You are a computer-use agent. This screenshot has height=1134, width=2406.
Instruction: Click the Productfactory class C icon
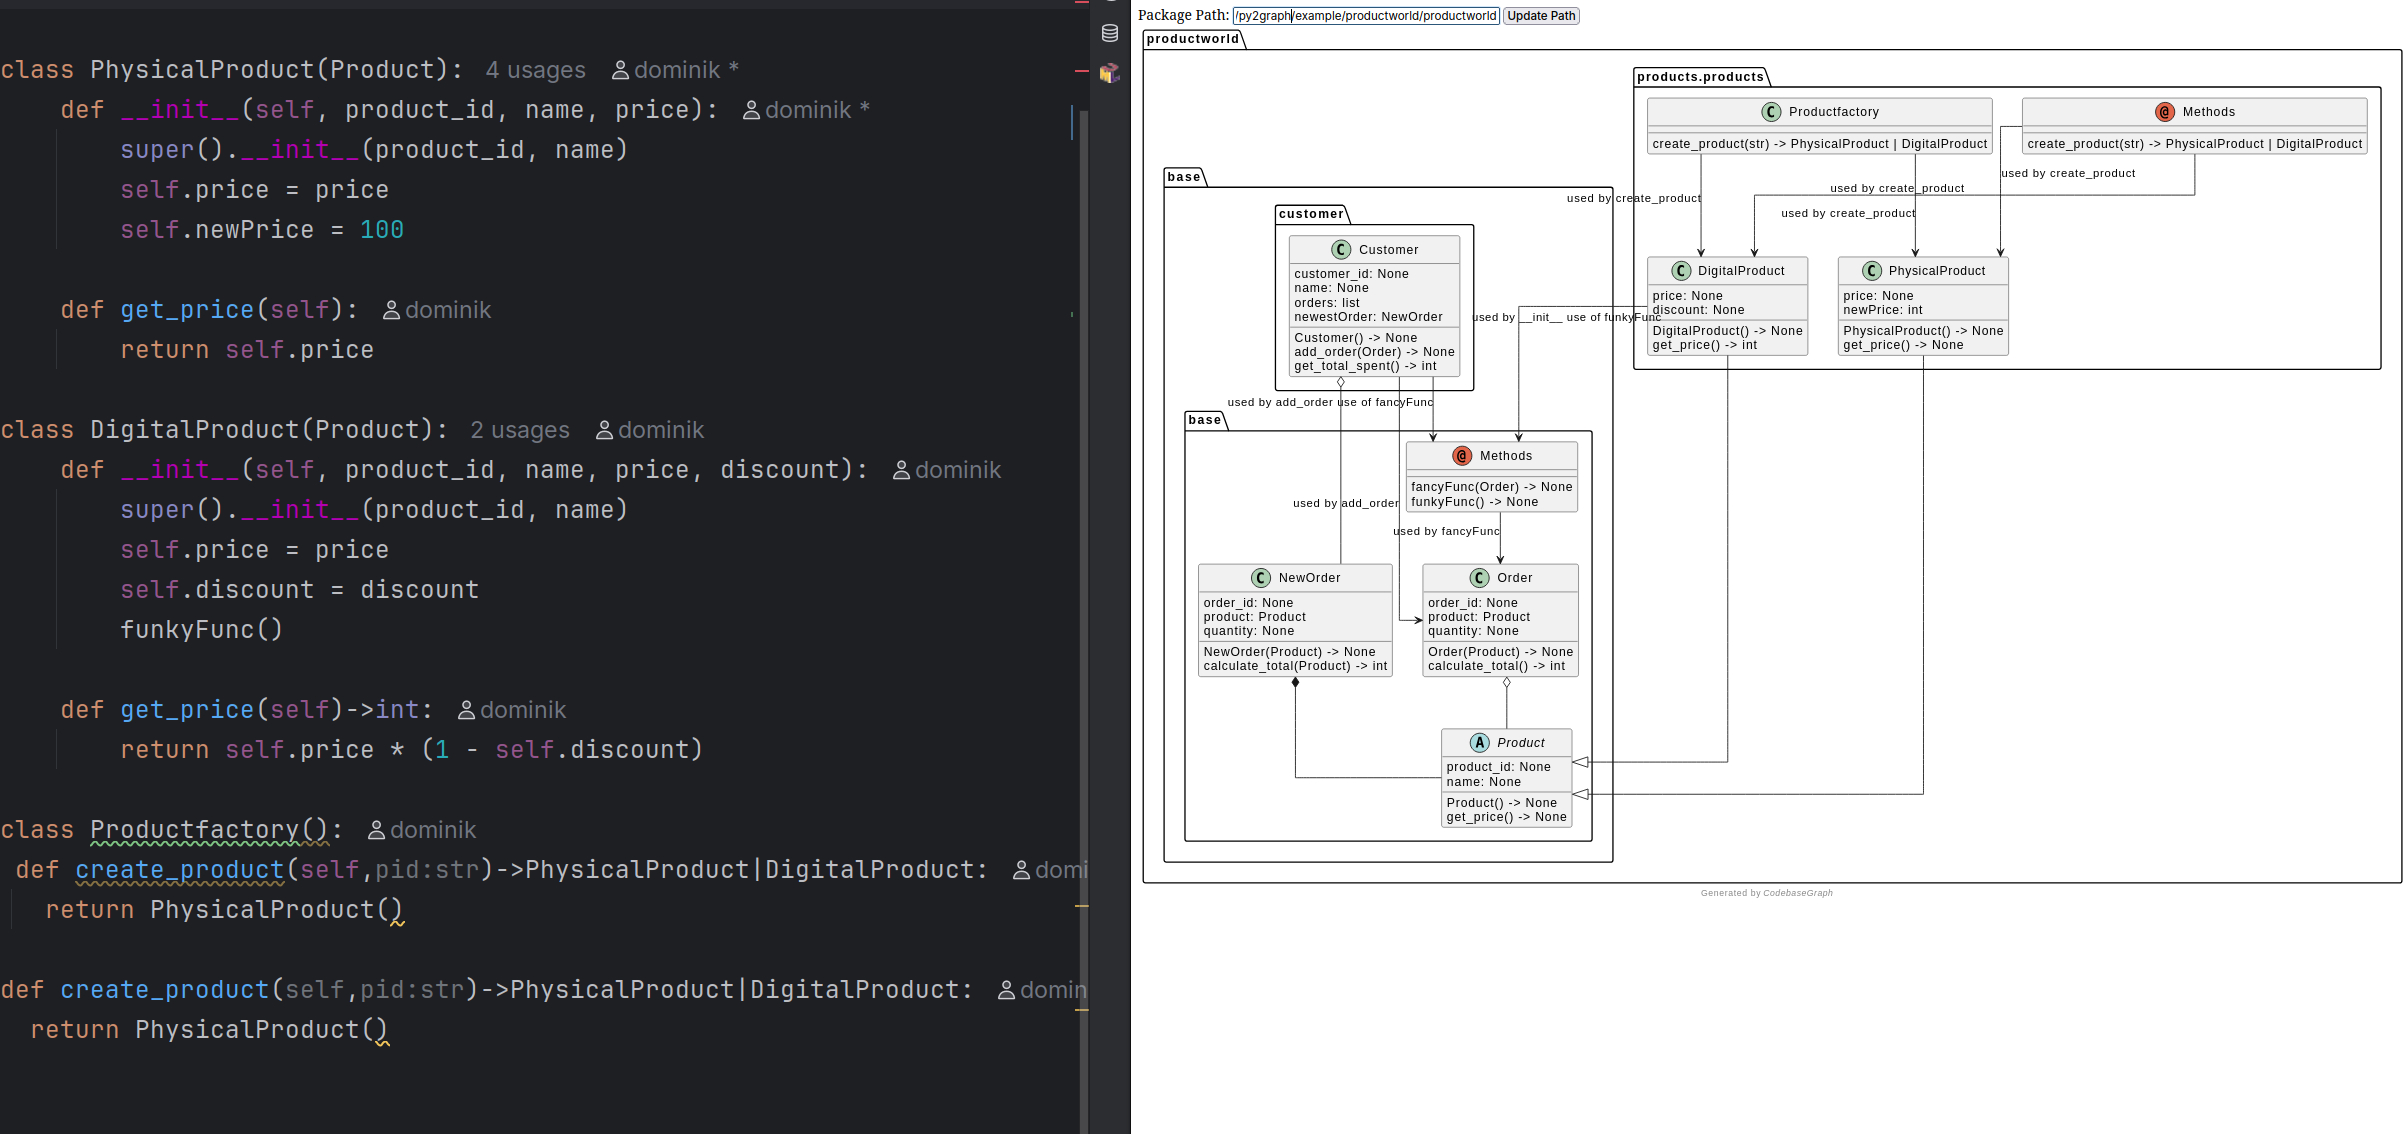pyautogui.click(x=1771, y=112)
